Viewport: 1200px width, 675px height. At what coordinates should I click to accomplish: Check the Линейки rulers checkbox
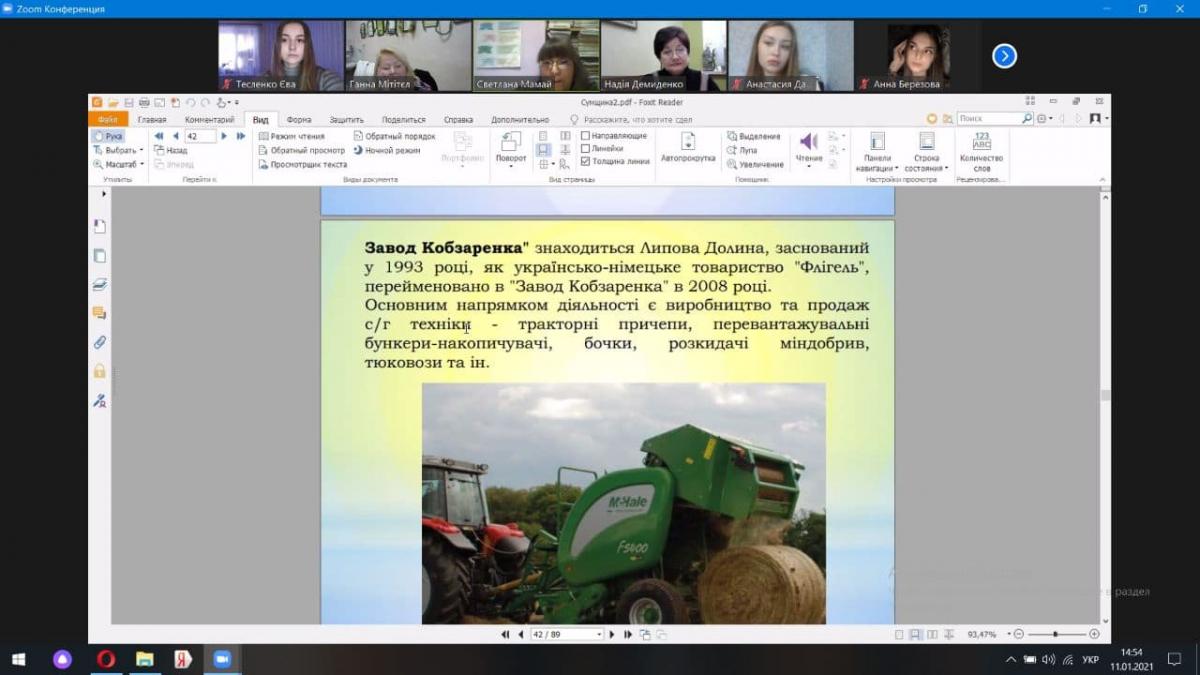[x=586, y=148]
